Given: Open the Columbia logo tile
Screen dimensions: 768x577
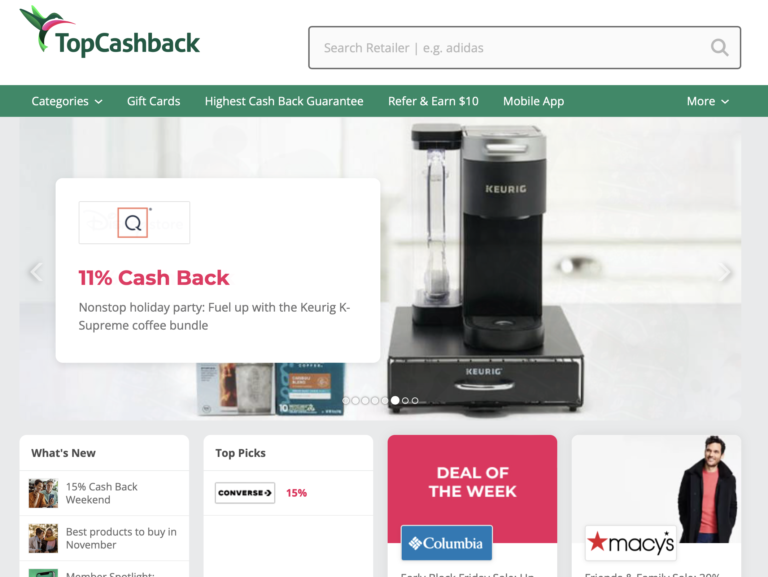Looking at the screenshot, I should pos(447,543).
